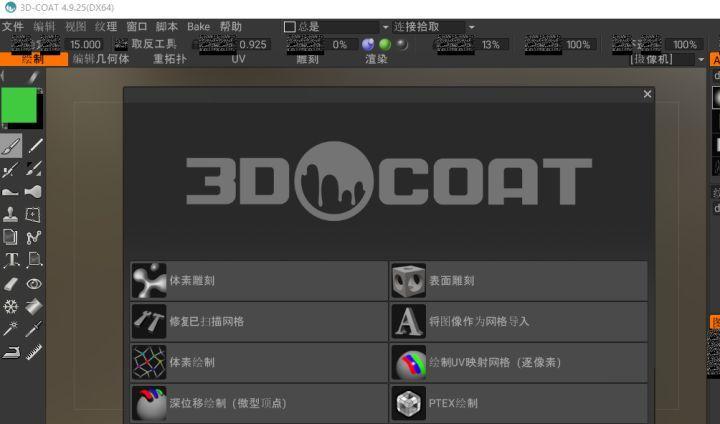720x424 pixels.
Task: Select the Brush paint tool
Action: (x=11, y=146)
